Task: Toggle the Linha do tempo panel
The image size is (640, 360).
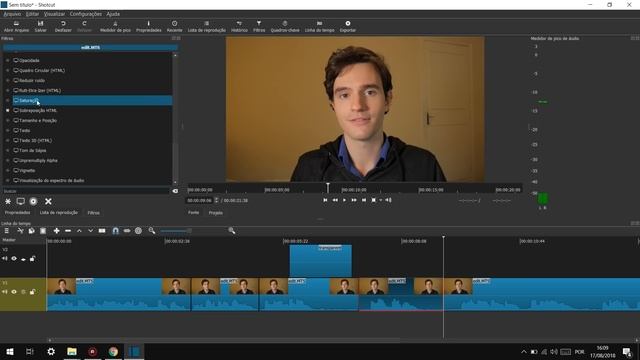Action: [x=319, y=27]
